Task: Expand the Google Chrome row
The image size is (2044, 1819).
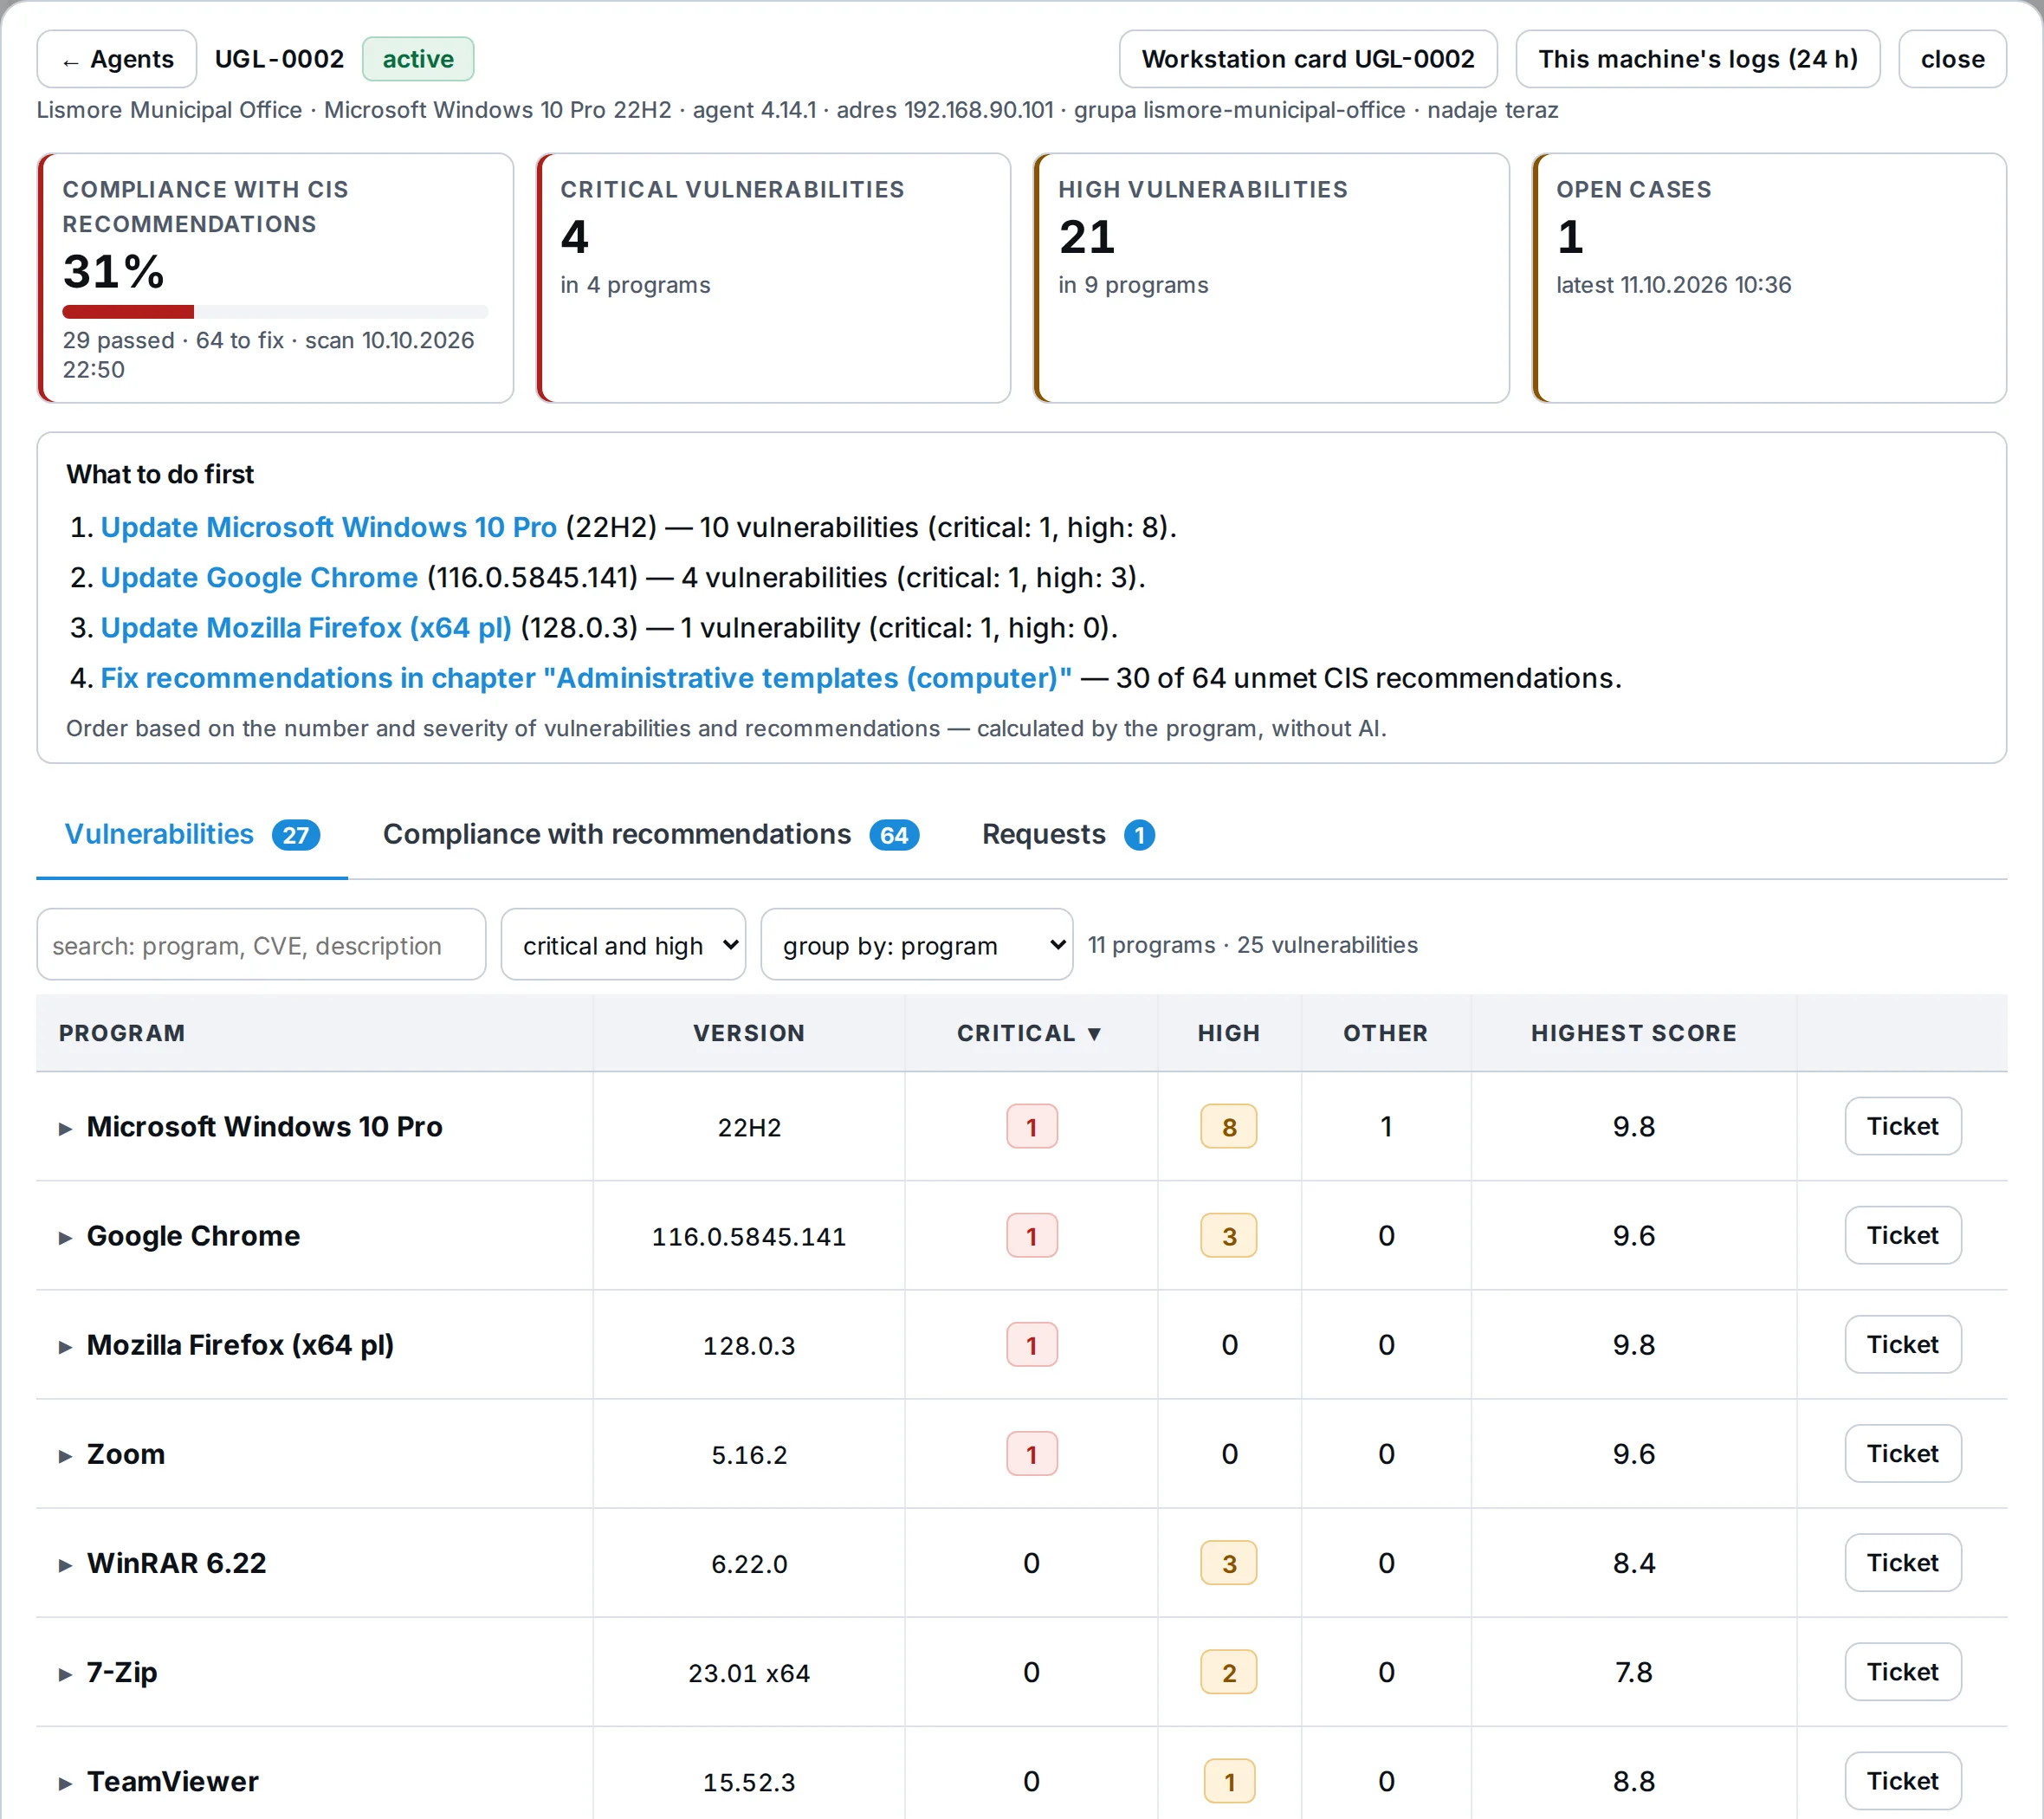Action: coord(65,1237)
